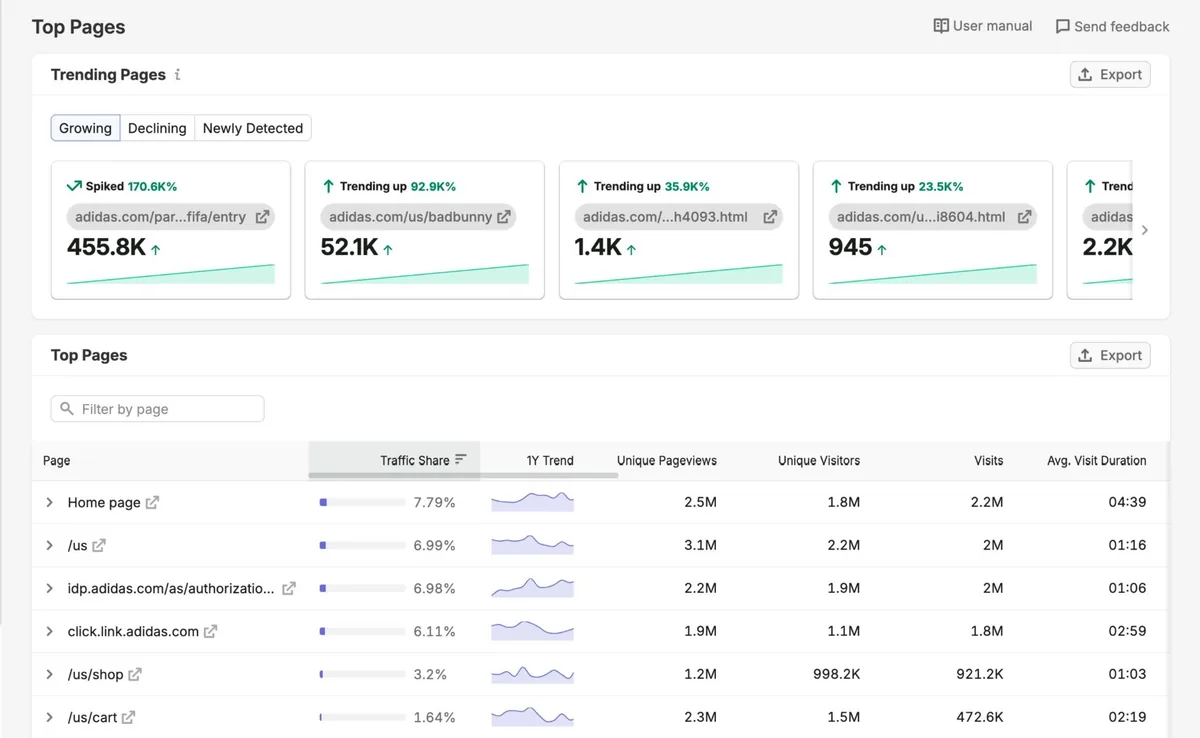1200x738 pixels.
Task: Click the 6.11% traffic share bar
Action: coord(362,632)
